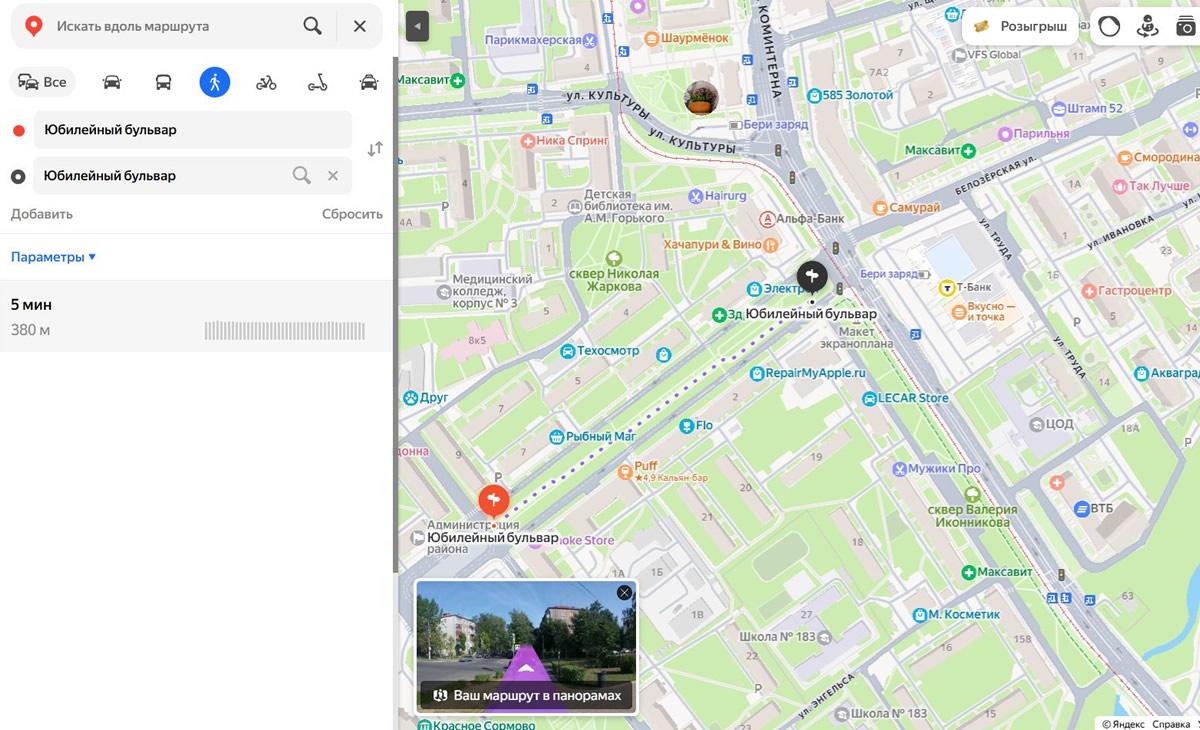
Task: Switch to public transport bus mode
Action: (163, 82)
